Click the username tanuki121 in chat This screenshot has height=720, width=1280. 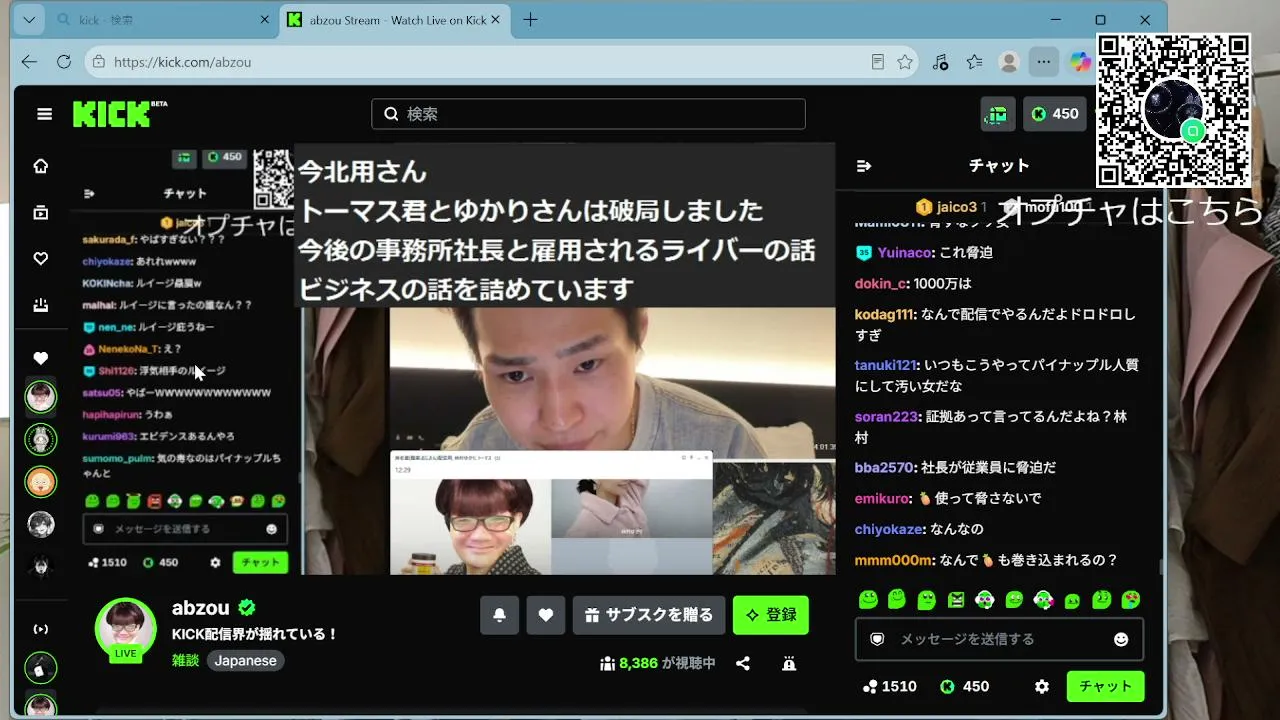(x=885, y=365)
